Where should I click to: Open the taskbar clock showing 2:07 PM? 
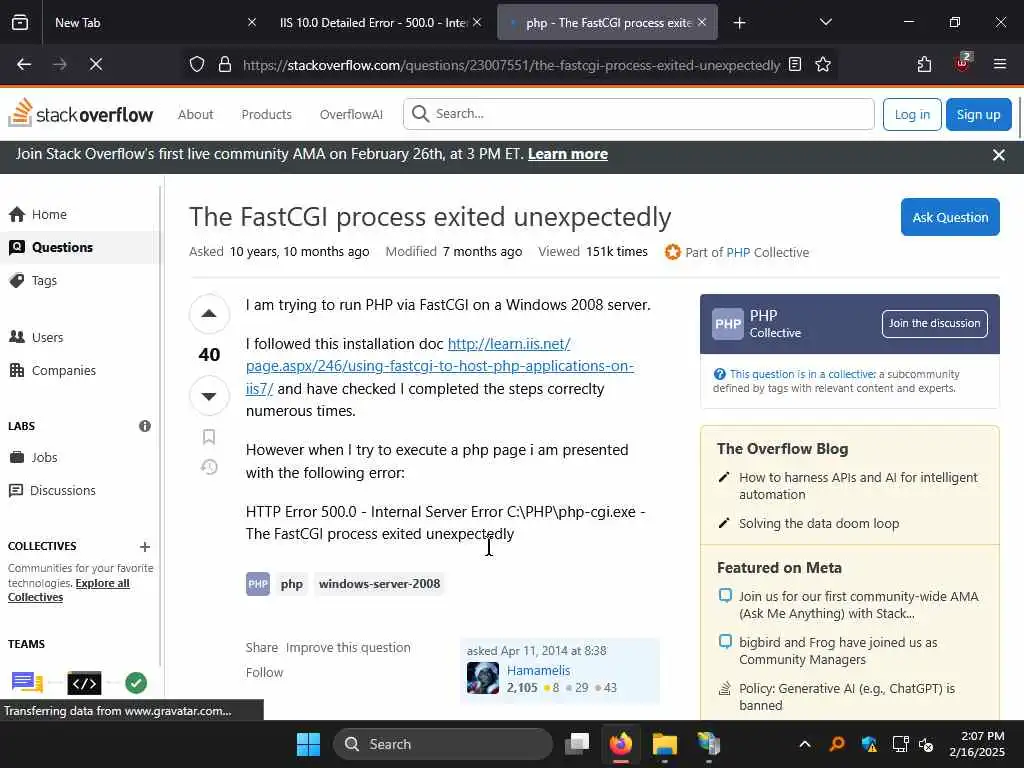coord(977,744)
